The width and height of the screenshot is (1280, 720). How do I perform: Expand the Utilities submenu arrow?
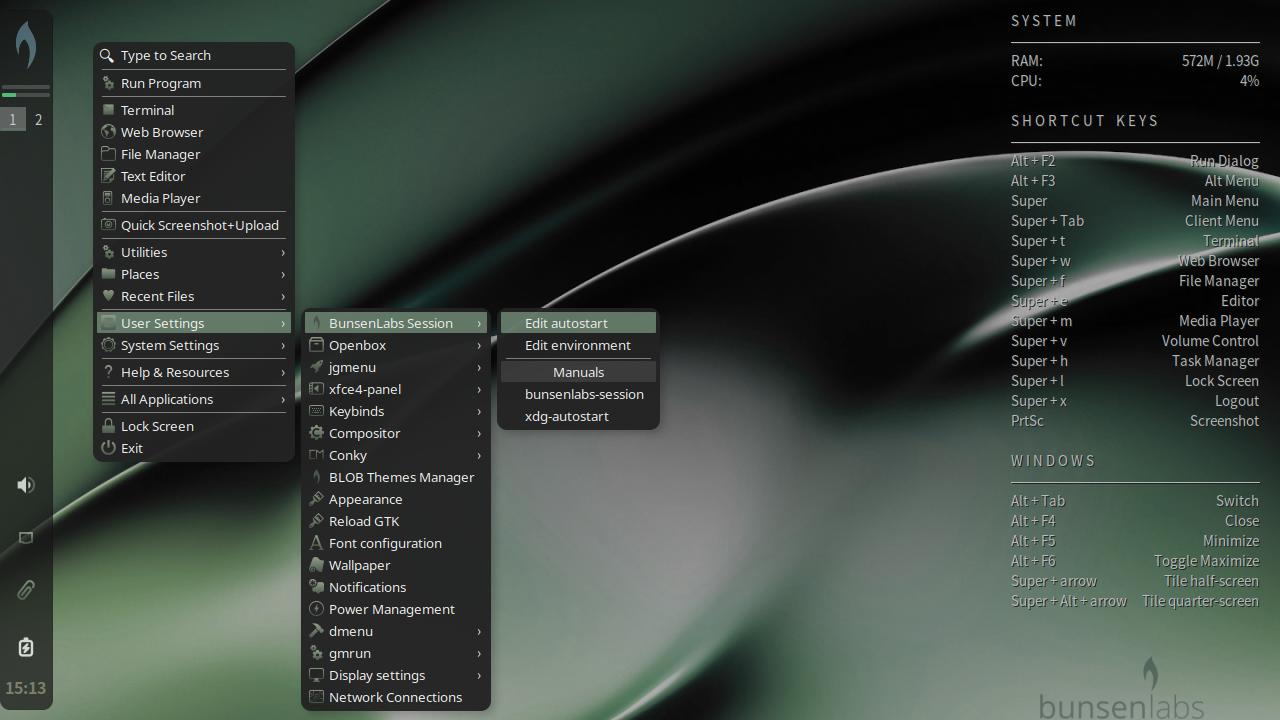click(x=283, y=252)
